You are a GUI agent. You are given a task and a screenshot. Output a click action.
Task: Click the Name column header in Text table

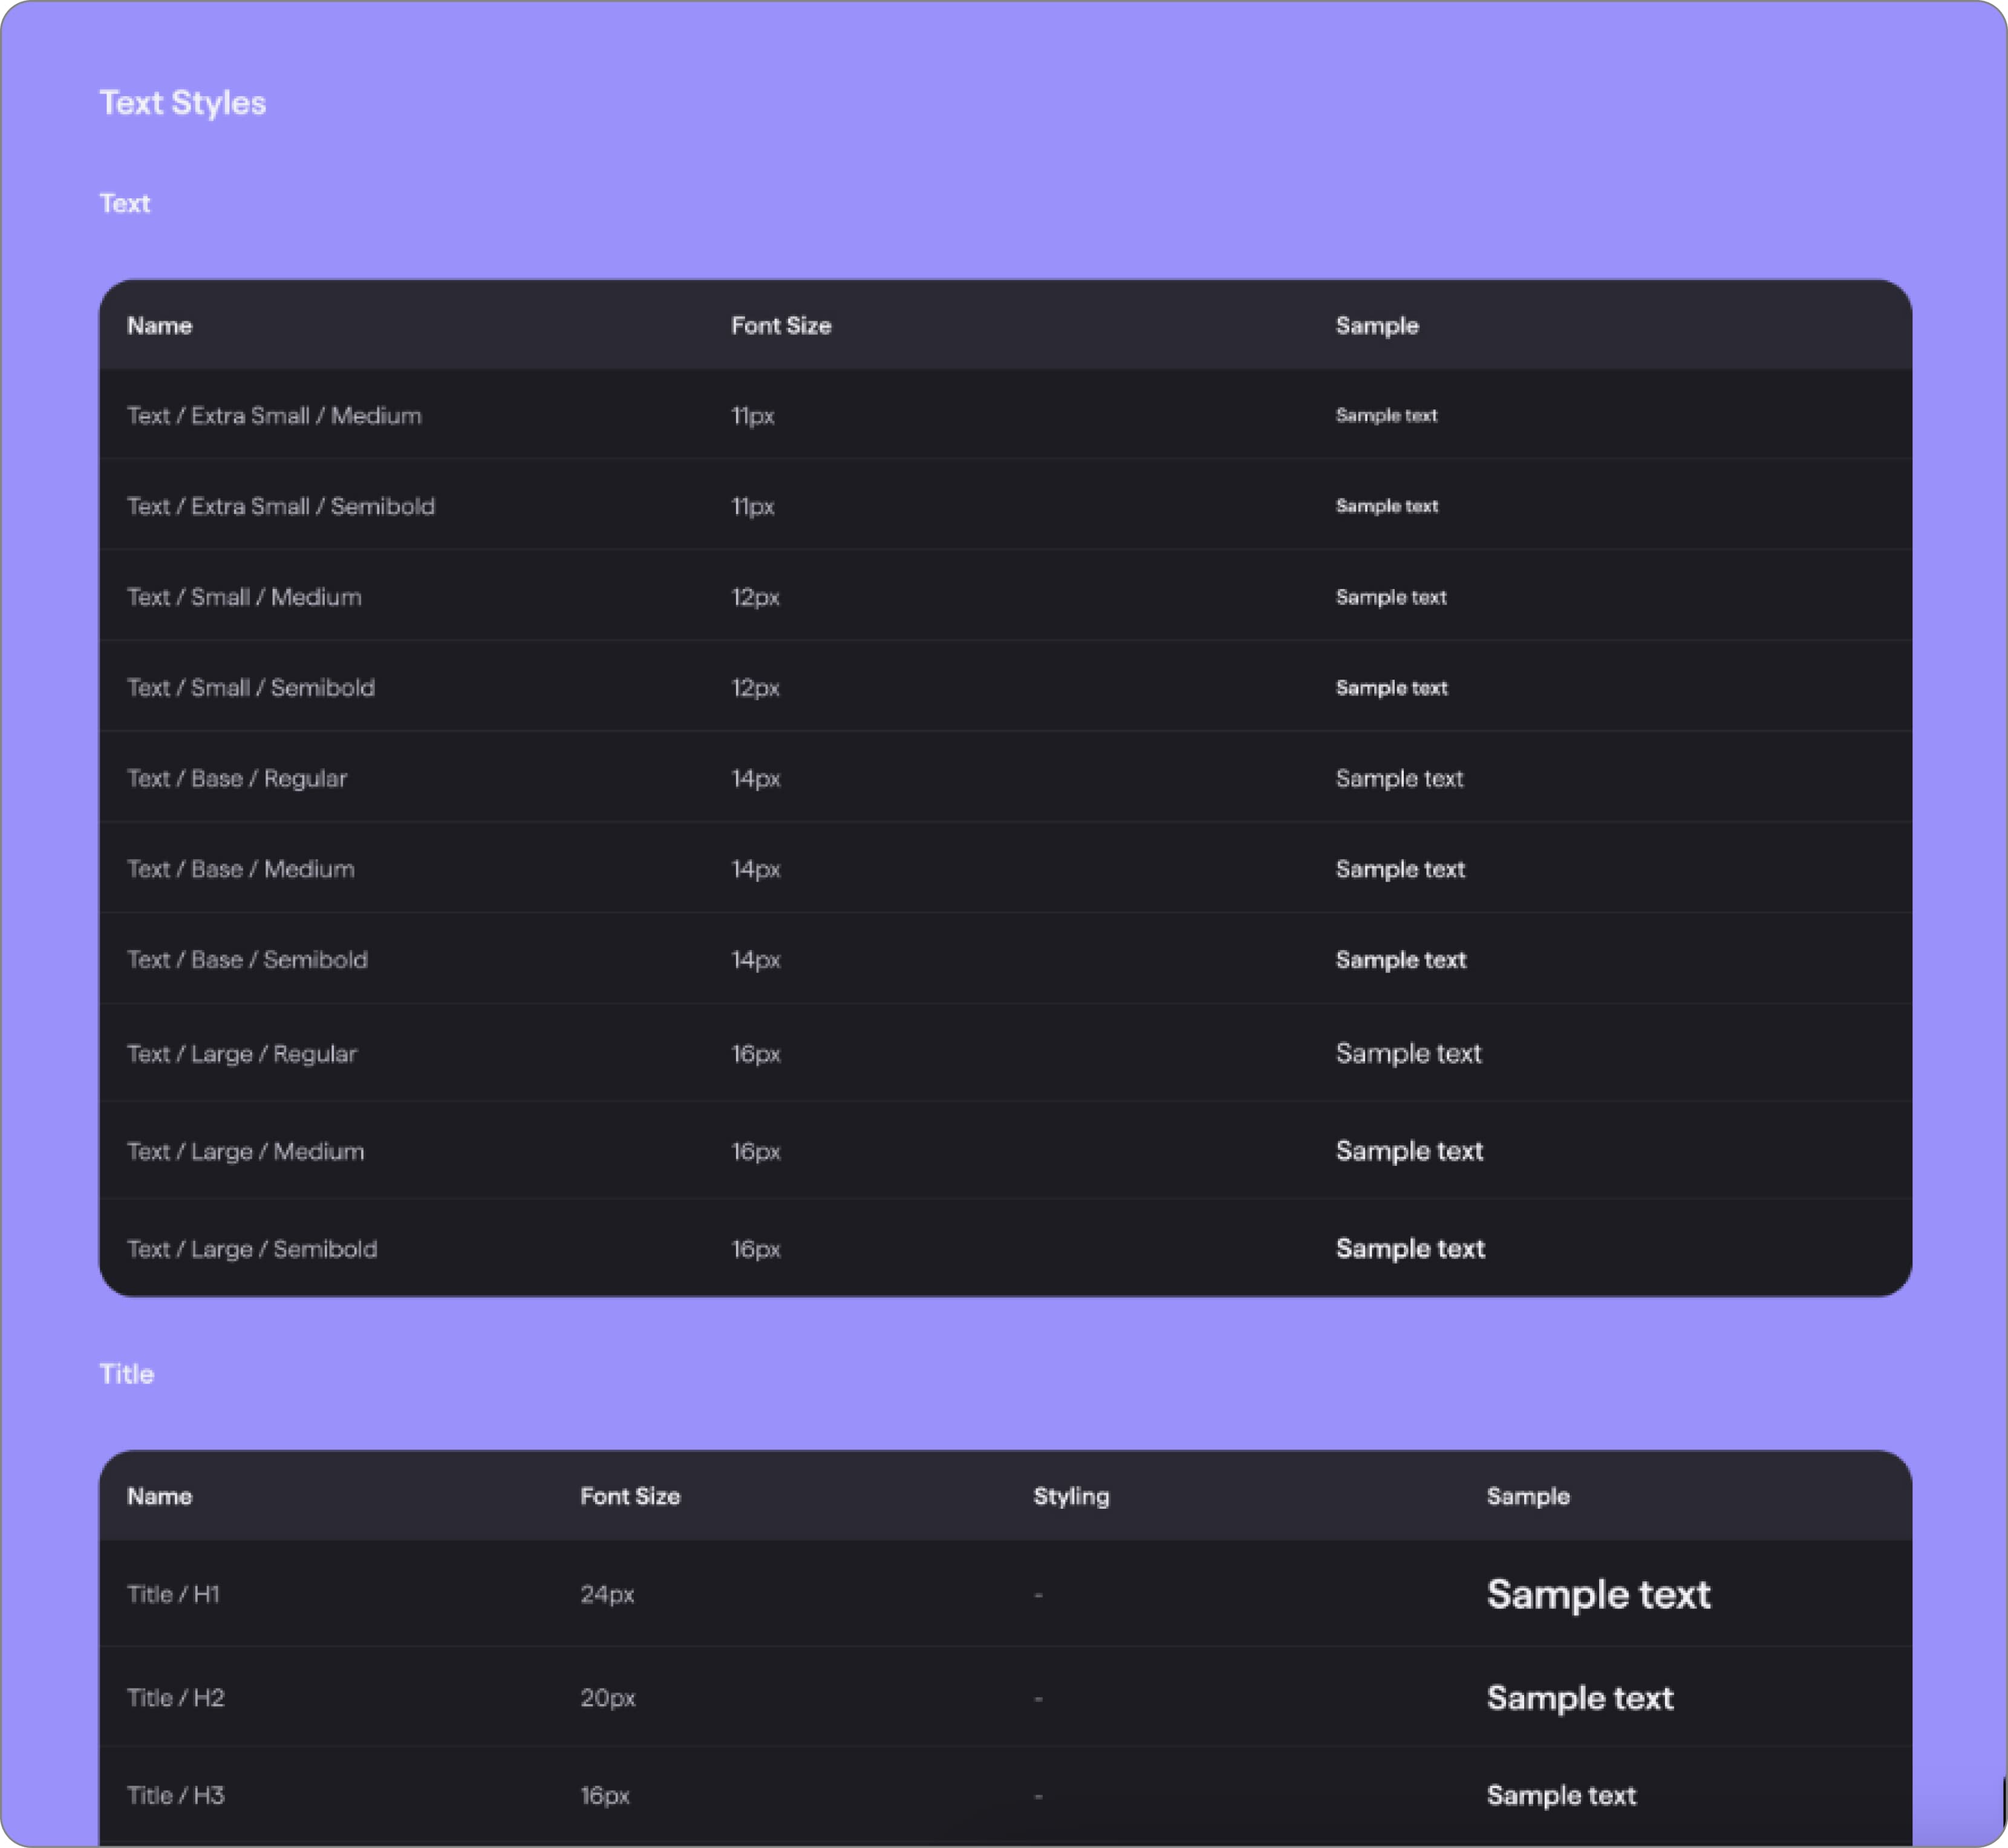160,326
